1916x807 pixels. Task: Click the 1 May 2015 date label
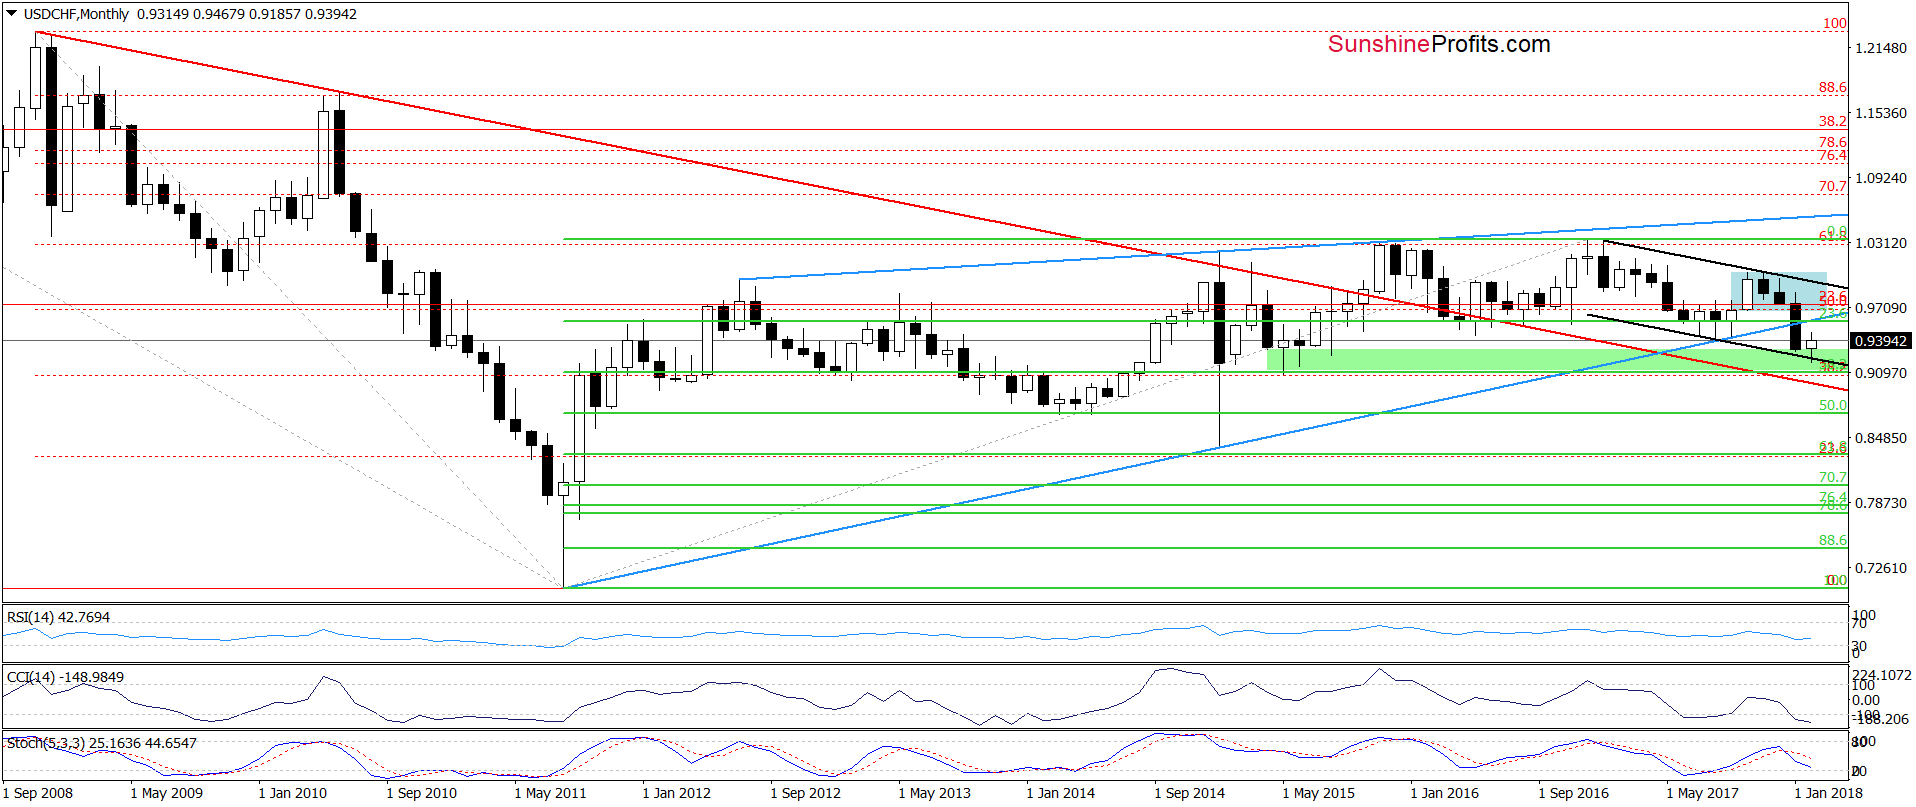[x=1318, y=793]
